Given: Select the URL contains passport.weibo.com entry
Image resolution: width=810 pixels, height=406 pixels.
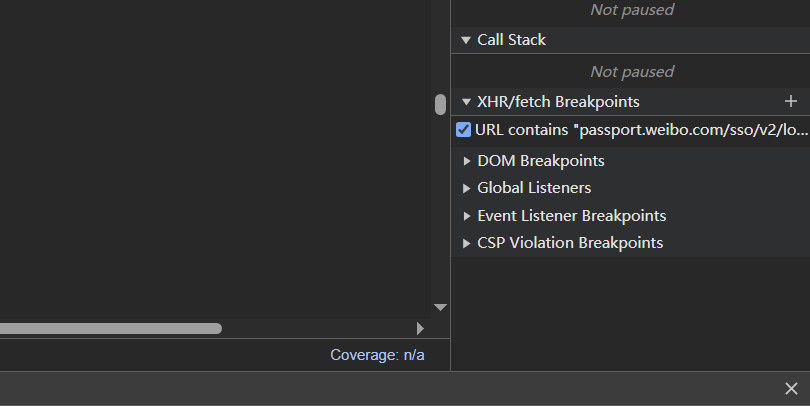Looking at the screenshot, I should click(640, 130).
